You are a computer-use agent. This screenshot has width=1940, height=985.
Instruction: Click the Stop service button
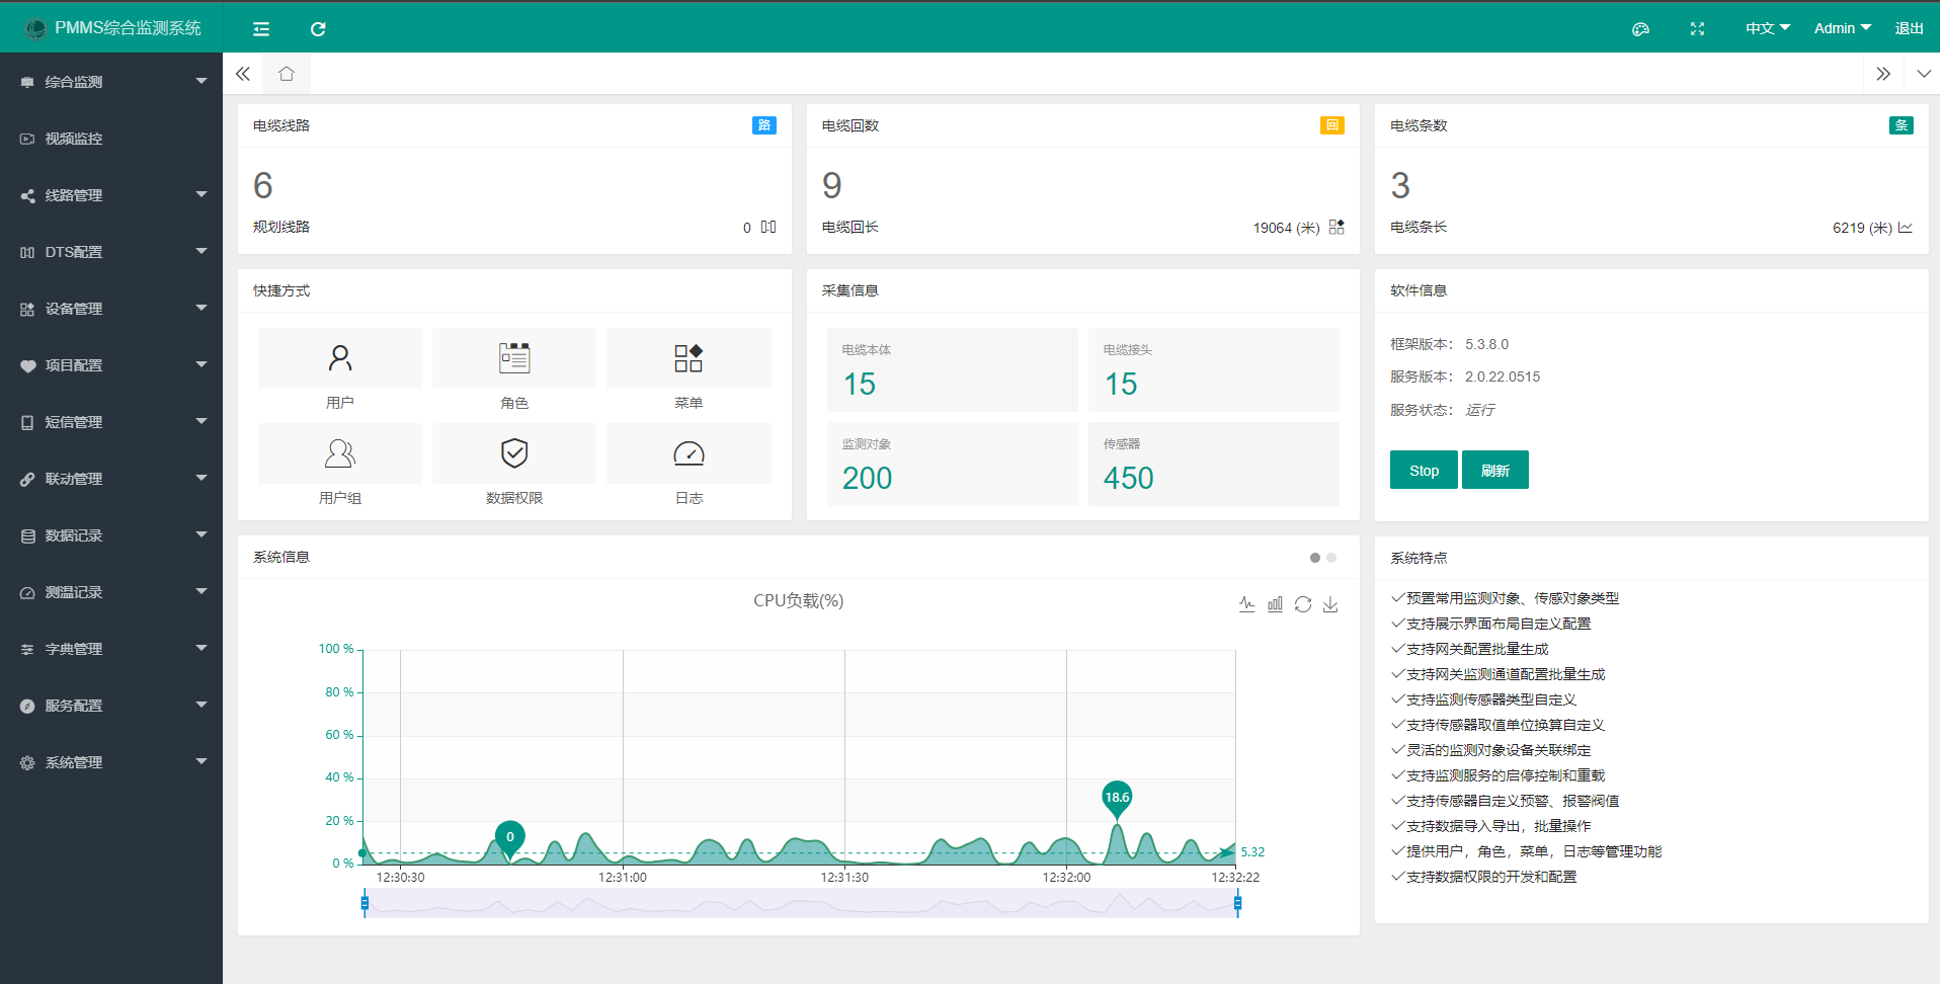pos(1423,470)
